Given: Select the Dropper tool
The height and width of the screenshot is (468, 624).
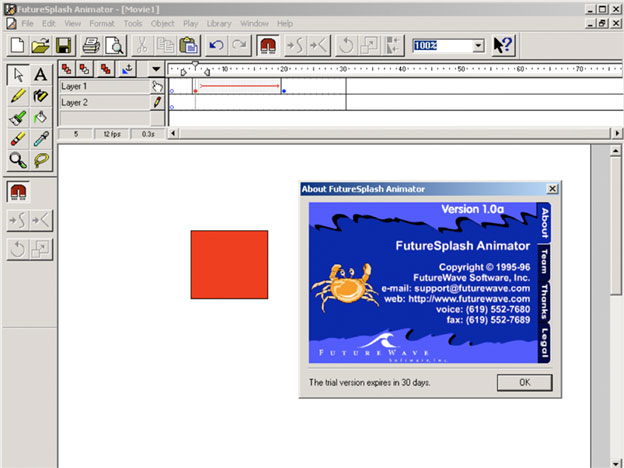Looking at the screenshot, I should 41,139.
